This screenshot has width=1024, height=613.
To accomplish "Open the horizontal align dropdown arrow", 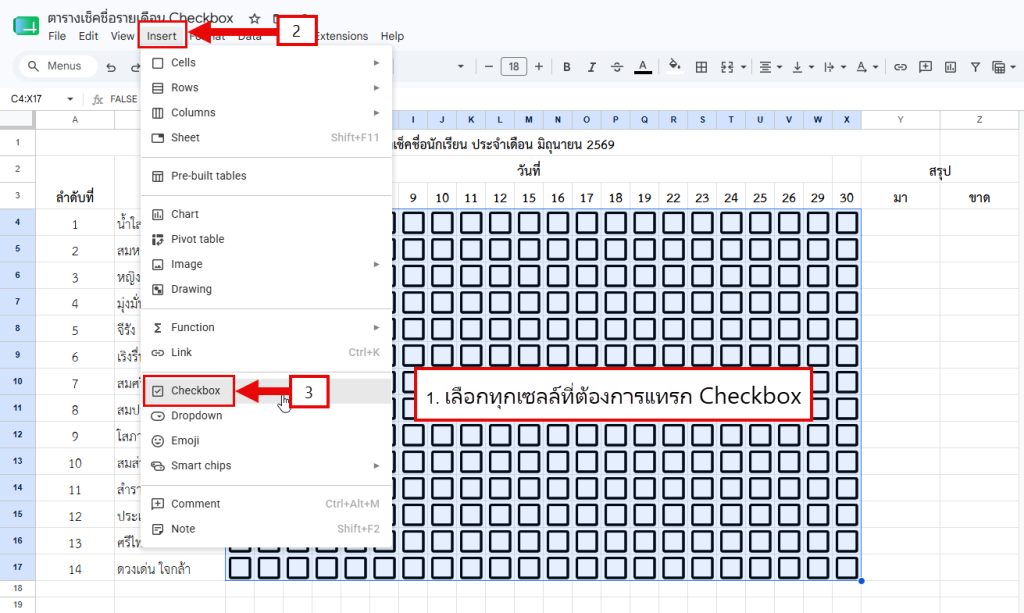I will 779,67.
